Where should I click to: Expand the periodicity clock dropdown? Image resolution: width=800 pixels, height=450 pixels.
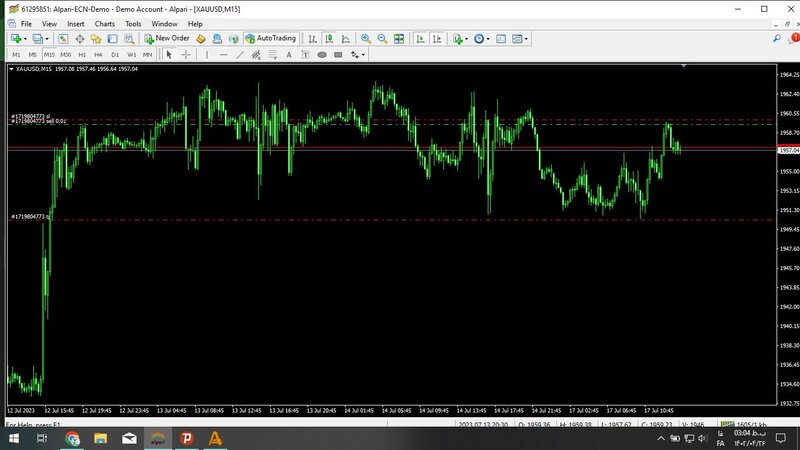(490, 38)
